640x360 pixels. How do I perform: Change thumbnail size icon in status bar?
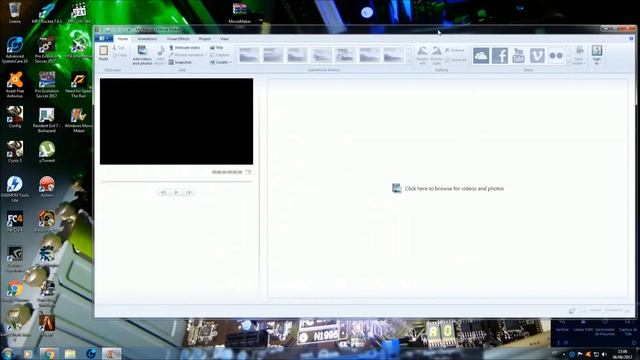coord(571,311)
